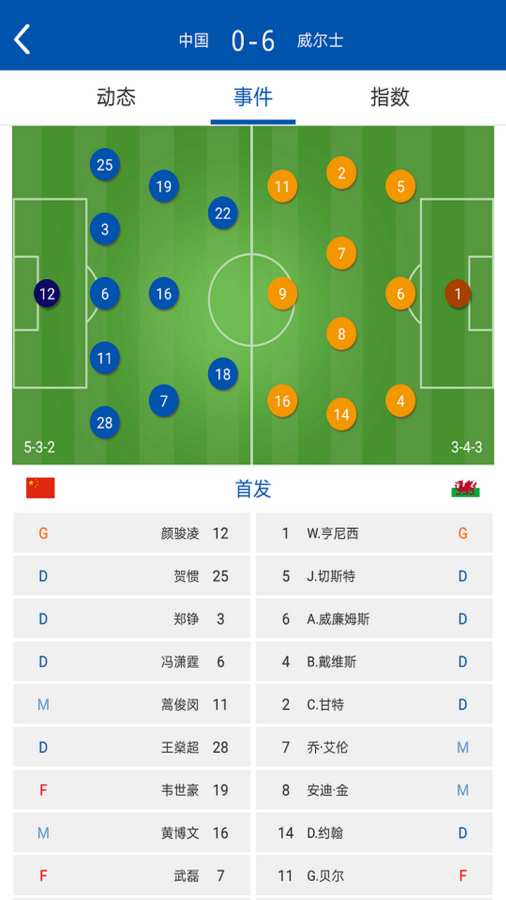Tap the China flag icon
Image resolution: width=506 pixels, height=900 pixels.
[x=40, y=488]
